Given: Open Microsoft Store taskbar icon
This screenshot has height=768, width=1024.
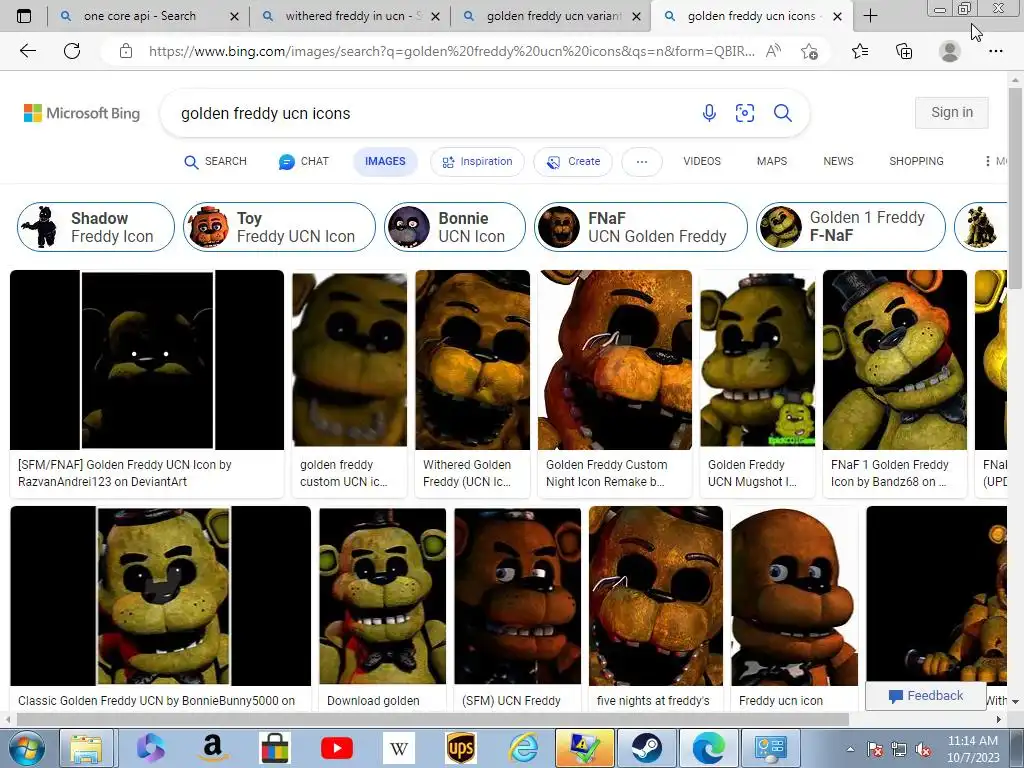Looking at the screenshot, I should tap(274, 748).
